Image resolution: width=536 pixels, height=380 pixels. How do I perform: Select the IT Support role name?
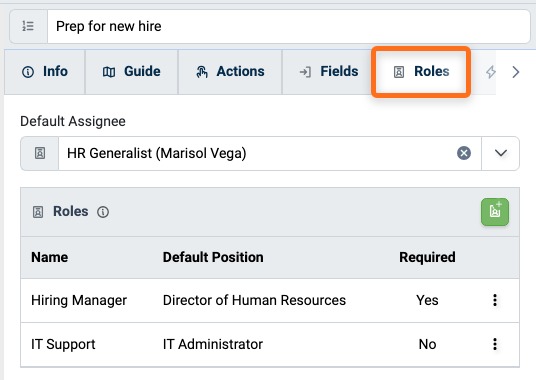click(x=63, y=344)
